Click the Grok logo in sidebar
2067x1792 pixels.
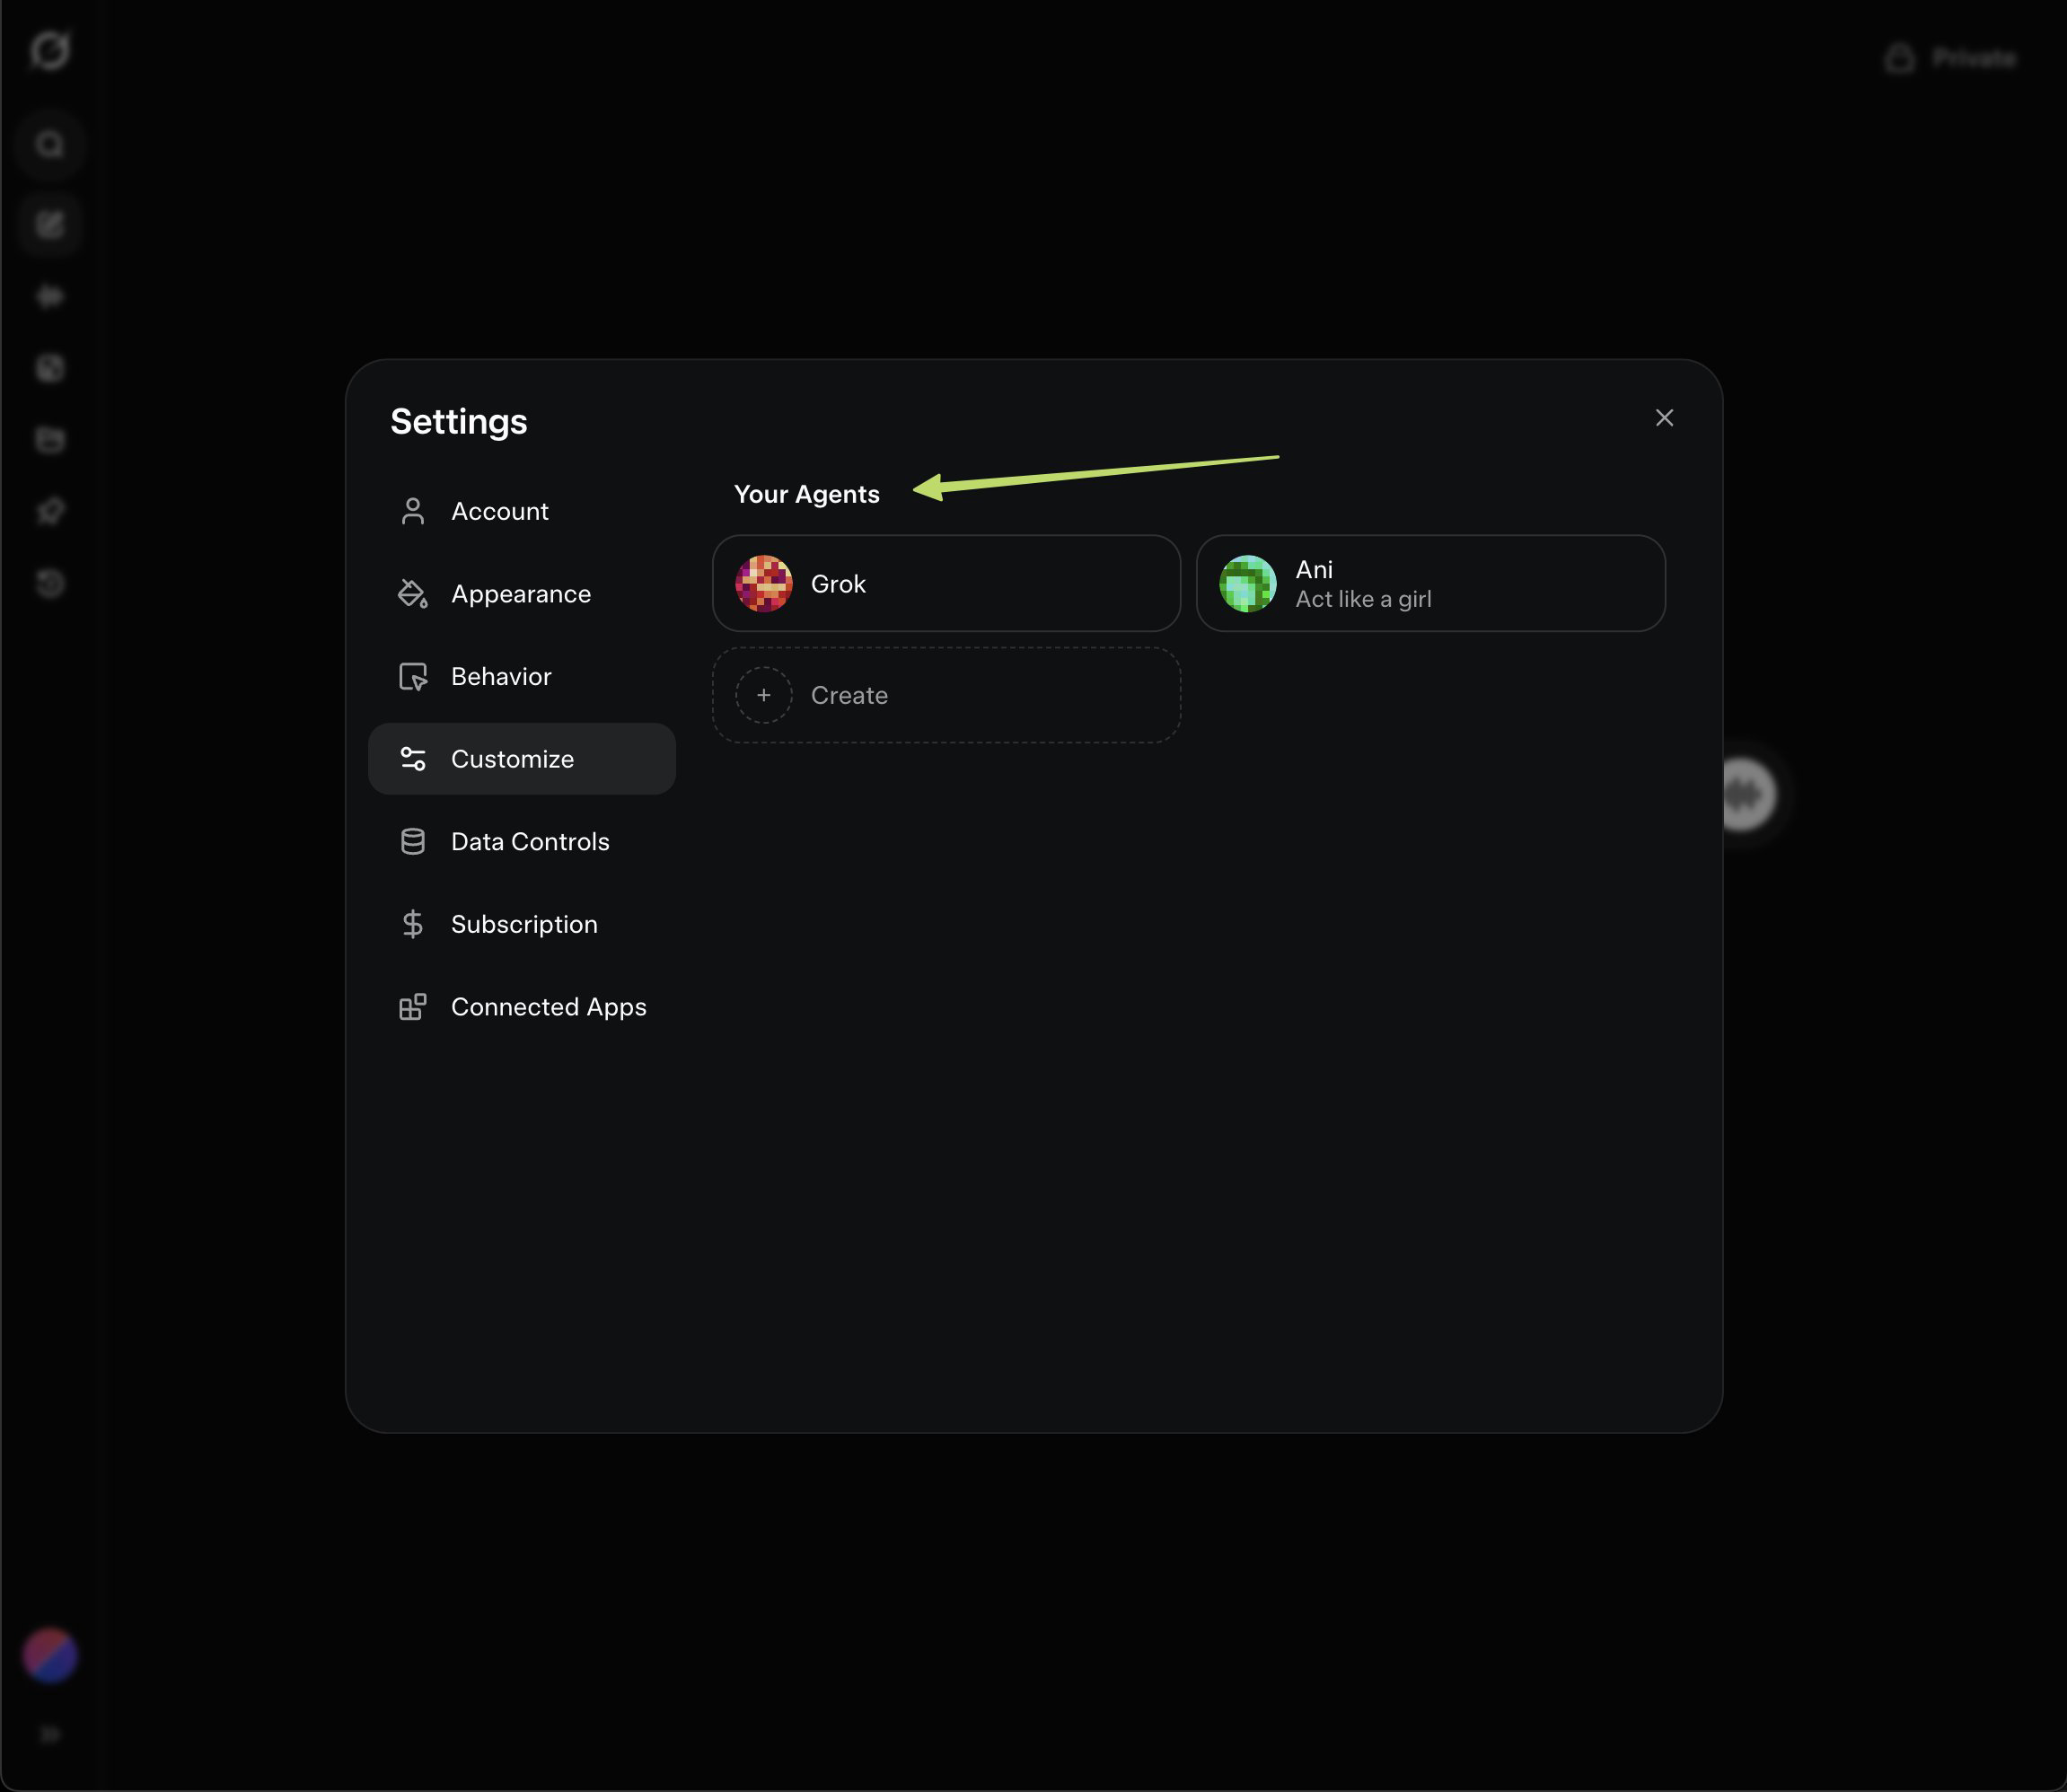point(50,50)
